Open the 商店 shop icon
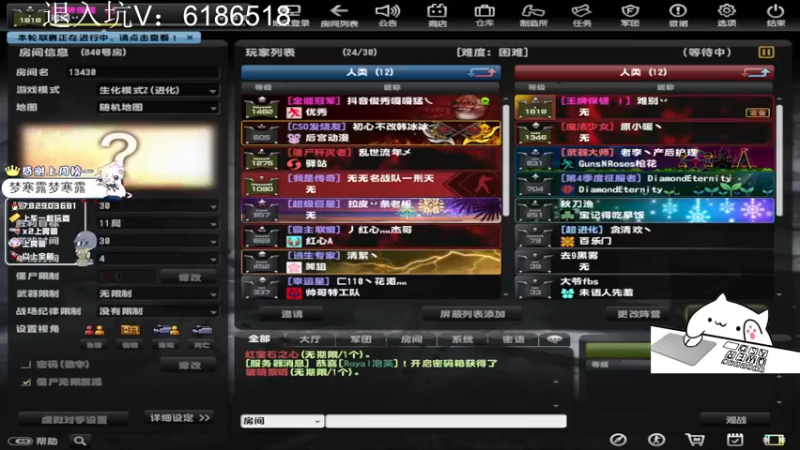Viewport: 800px width, 450px height. click(x=437, y=15)
